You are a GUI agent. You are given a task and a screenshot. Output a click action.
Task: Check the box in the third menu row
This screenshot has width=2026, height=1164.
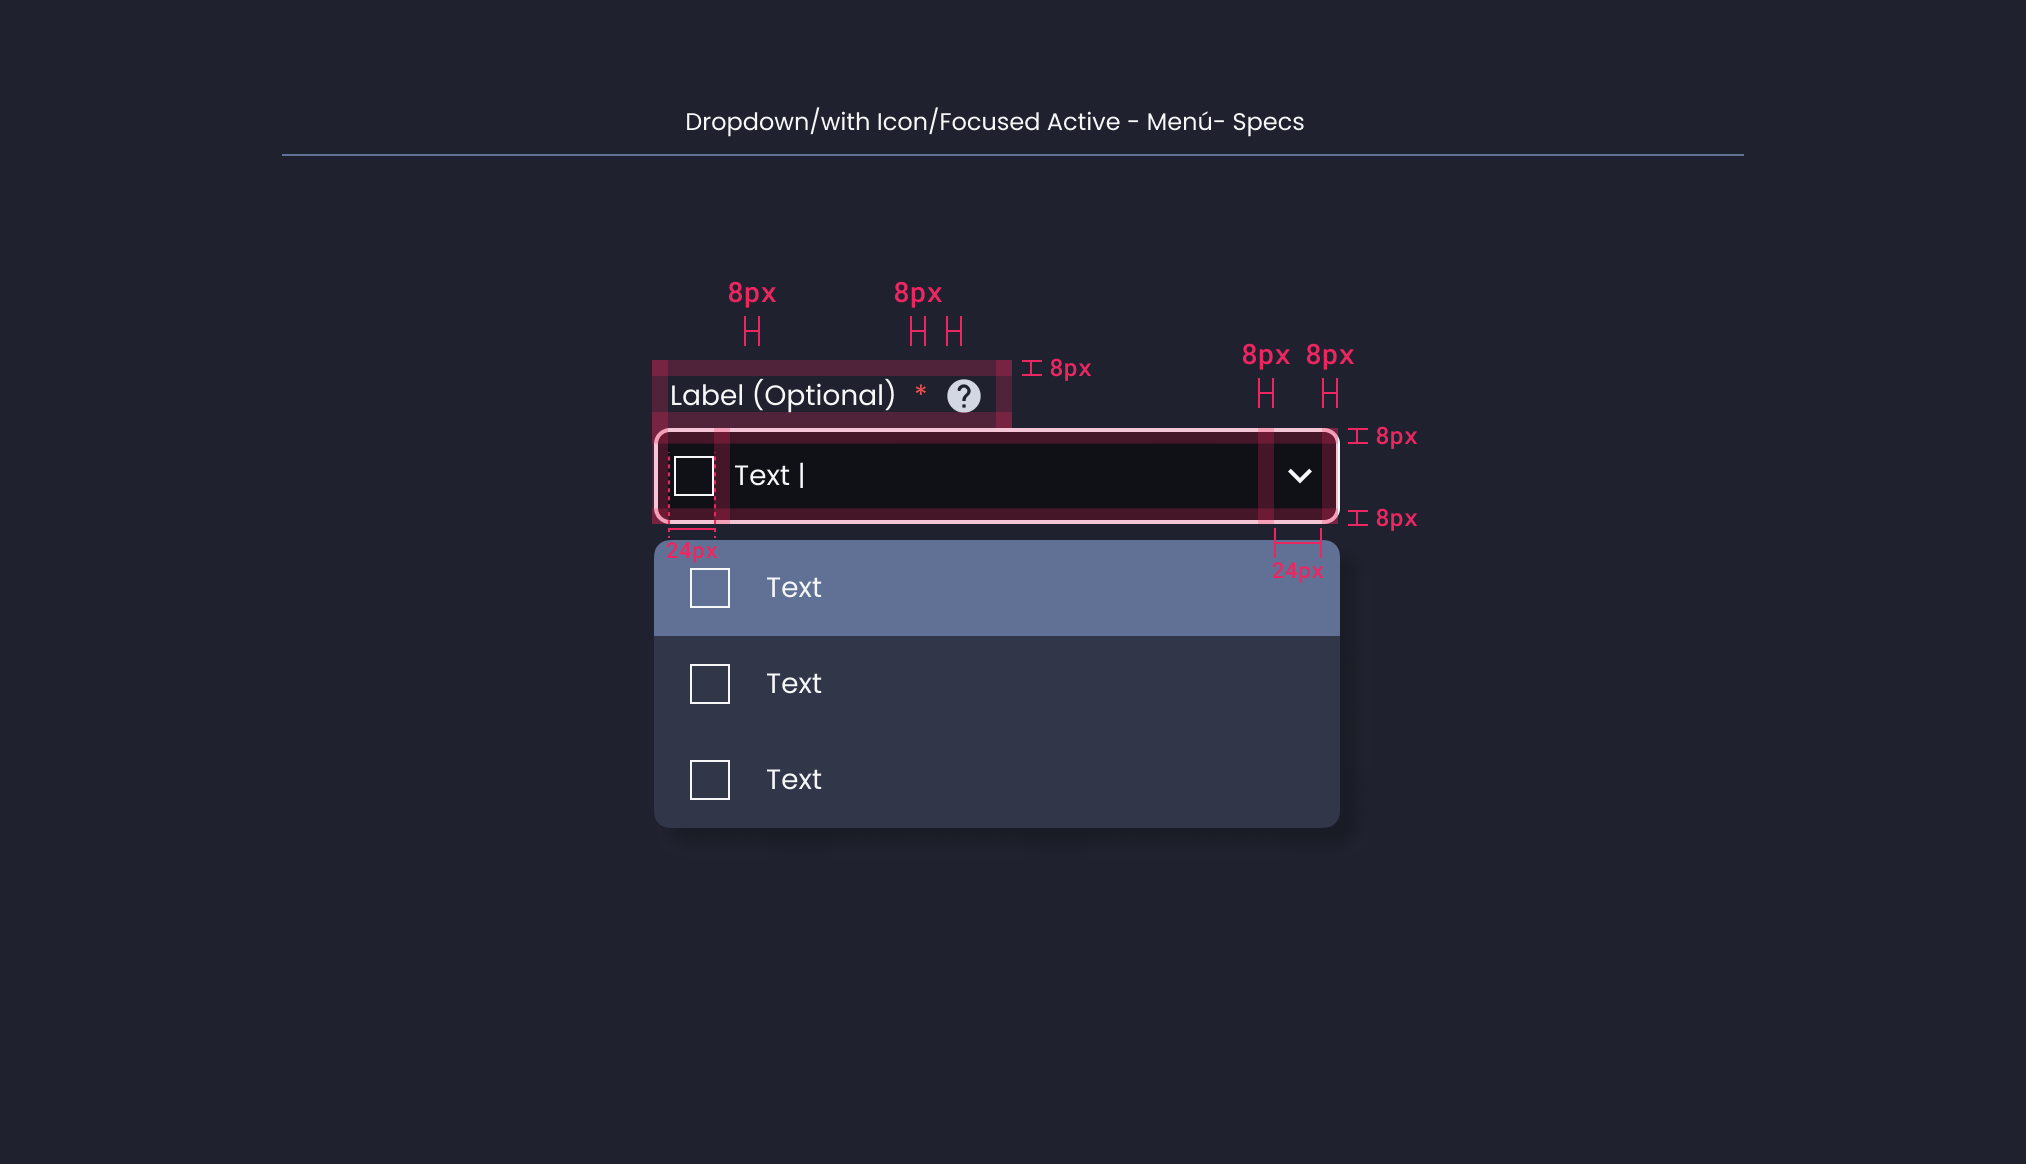(x=710, y=780)
